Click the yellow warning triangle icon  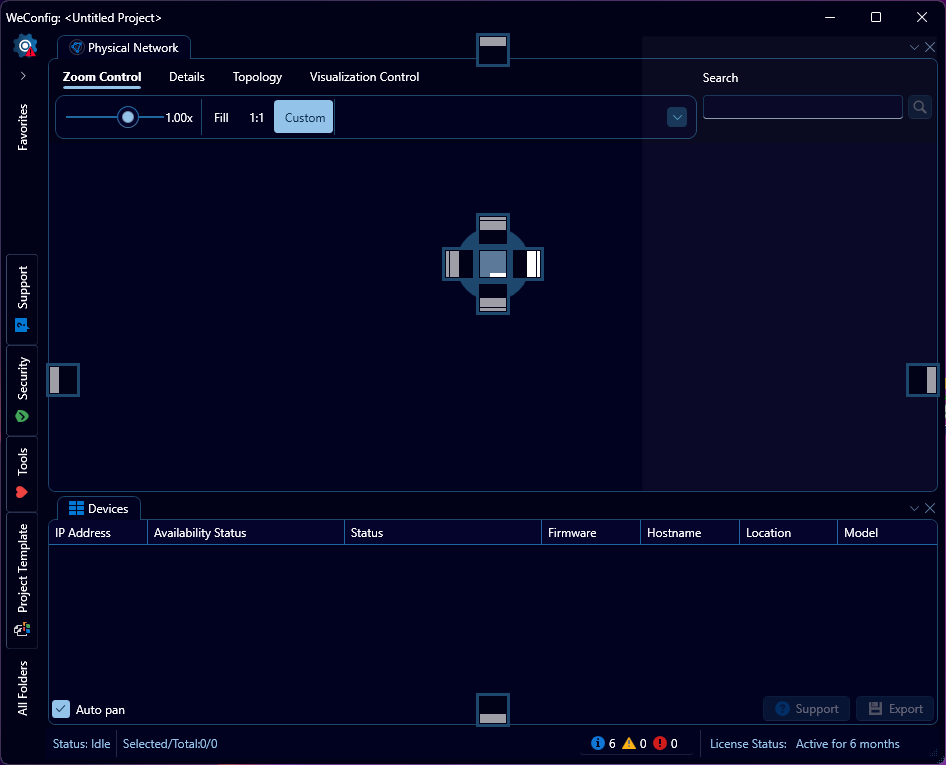[x=629, y=743]
